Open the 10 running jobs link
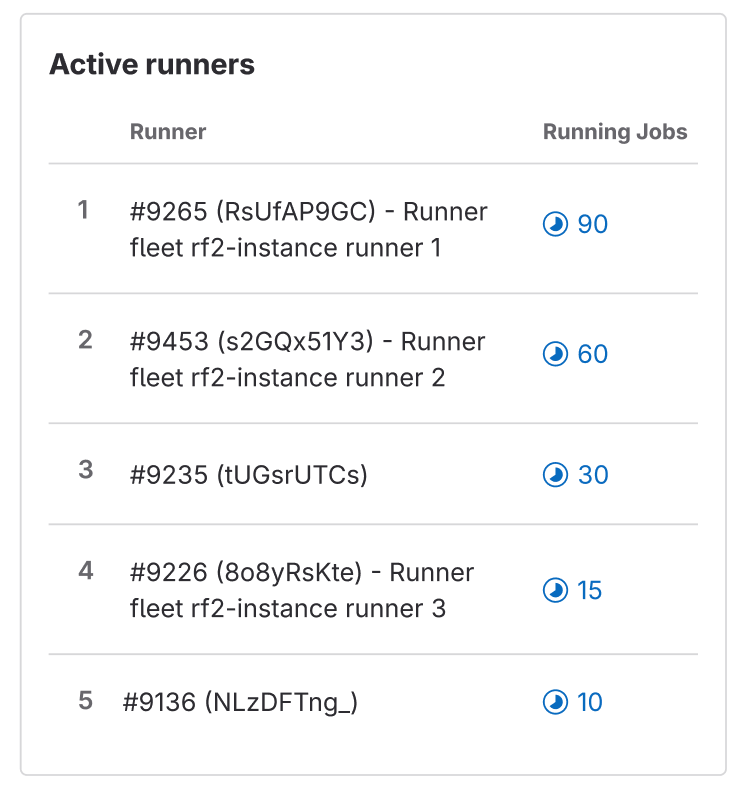 point(572,702)
